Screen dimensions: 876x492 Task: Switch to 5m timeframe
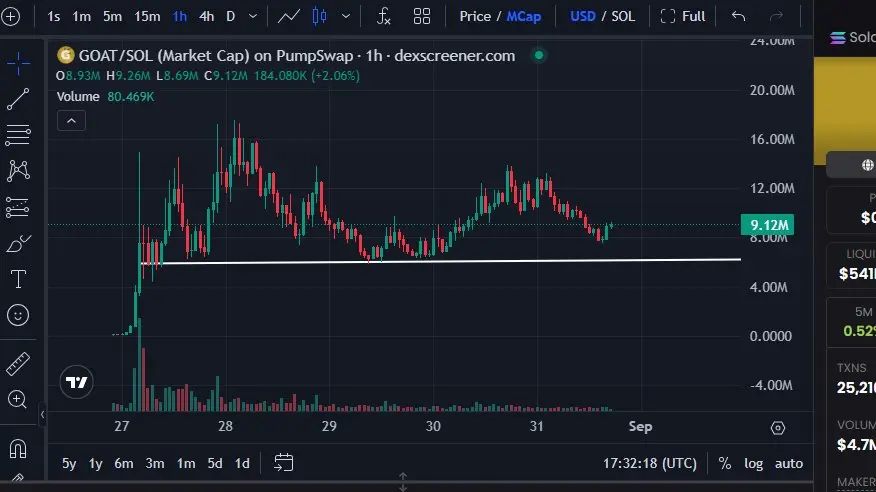point(112,17)
